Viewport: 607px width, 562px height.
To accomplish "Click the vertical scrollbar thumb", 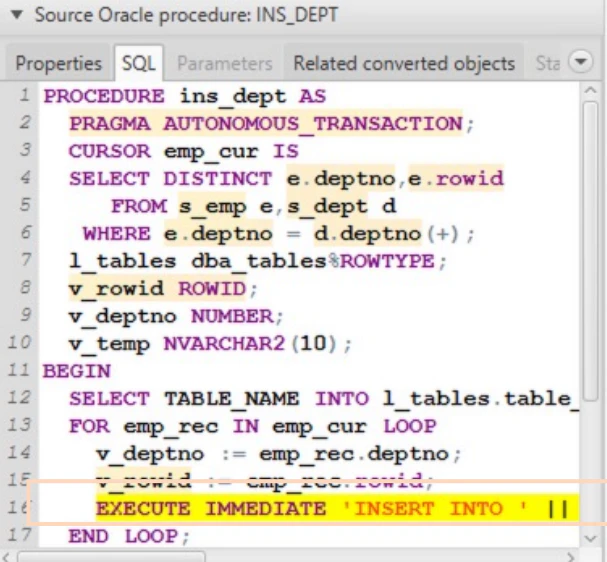I will coord(591,251).
